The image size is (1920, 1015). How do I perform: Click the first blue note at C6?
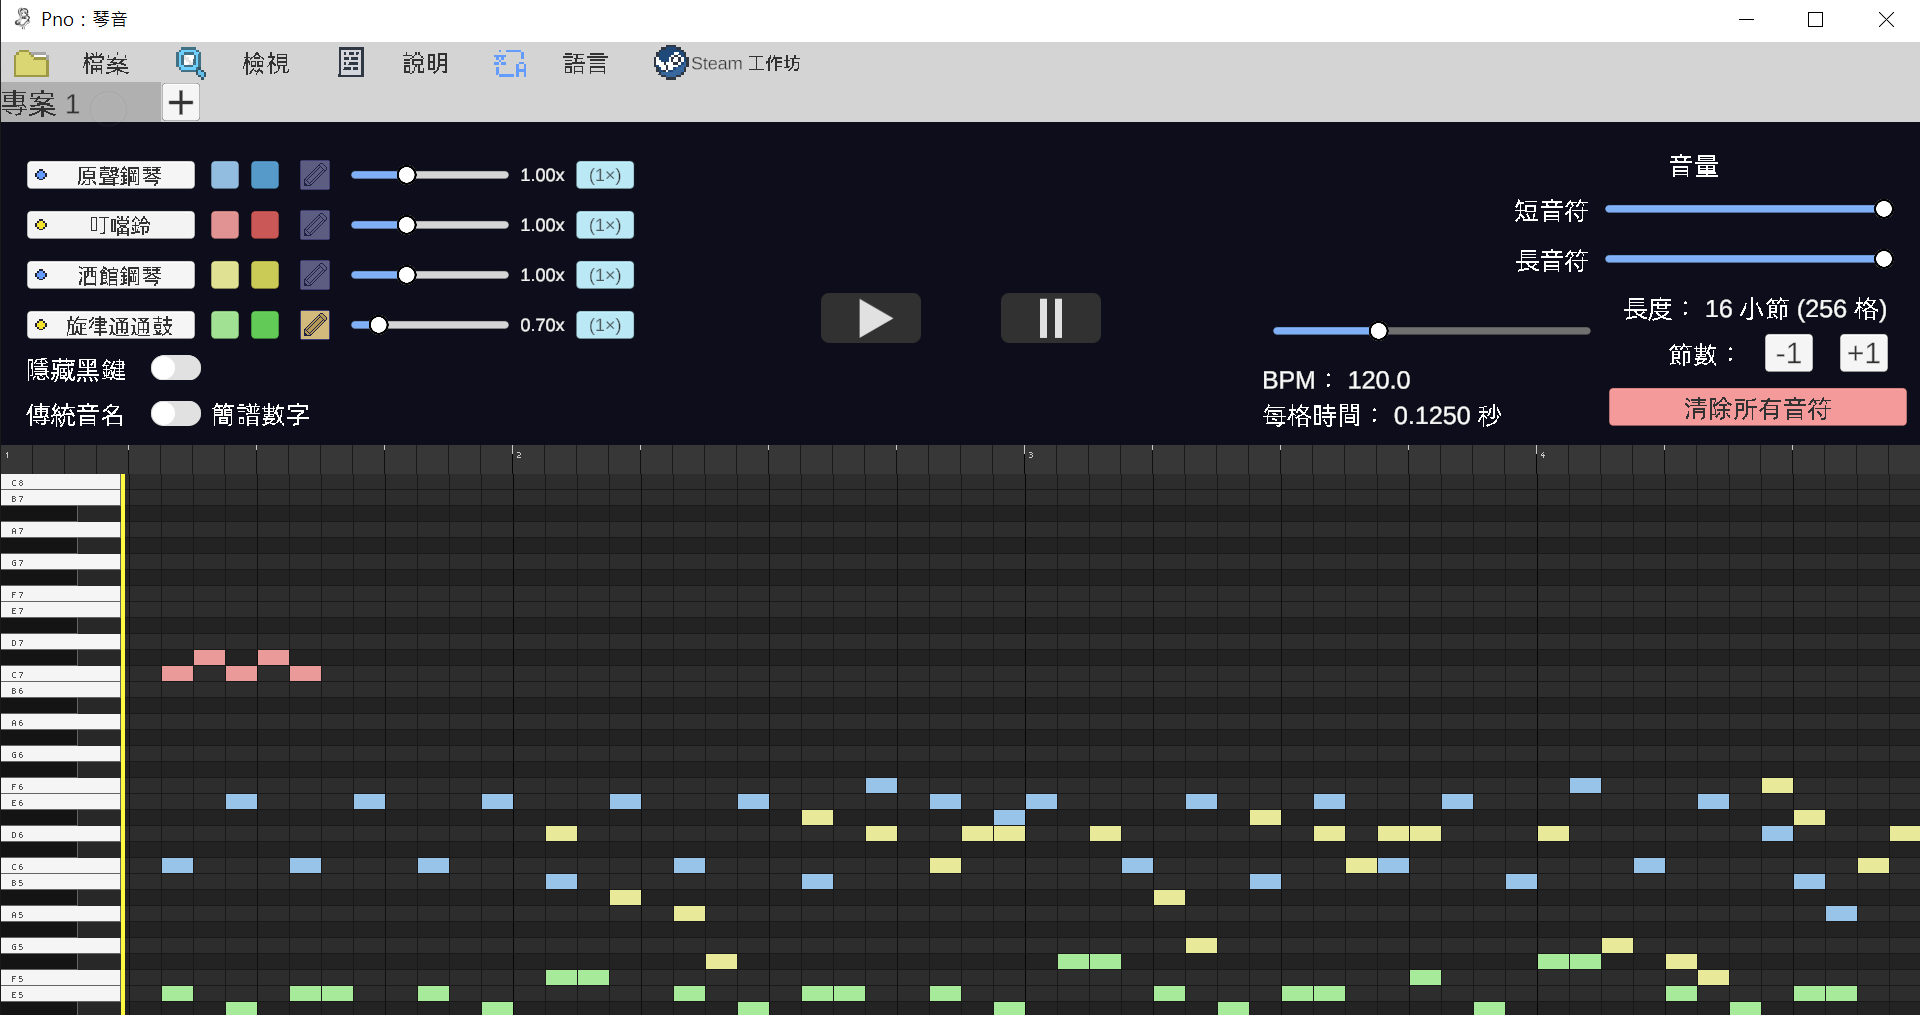click(177, 866)
